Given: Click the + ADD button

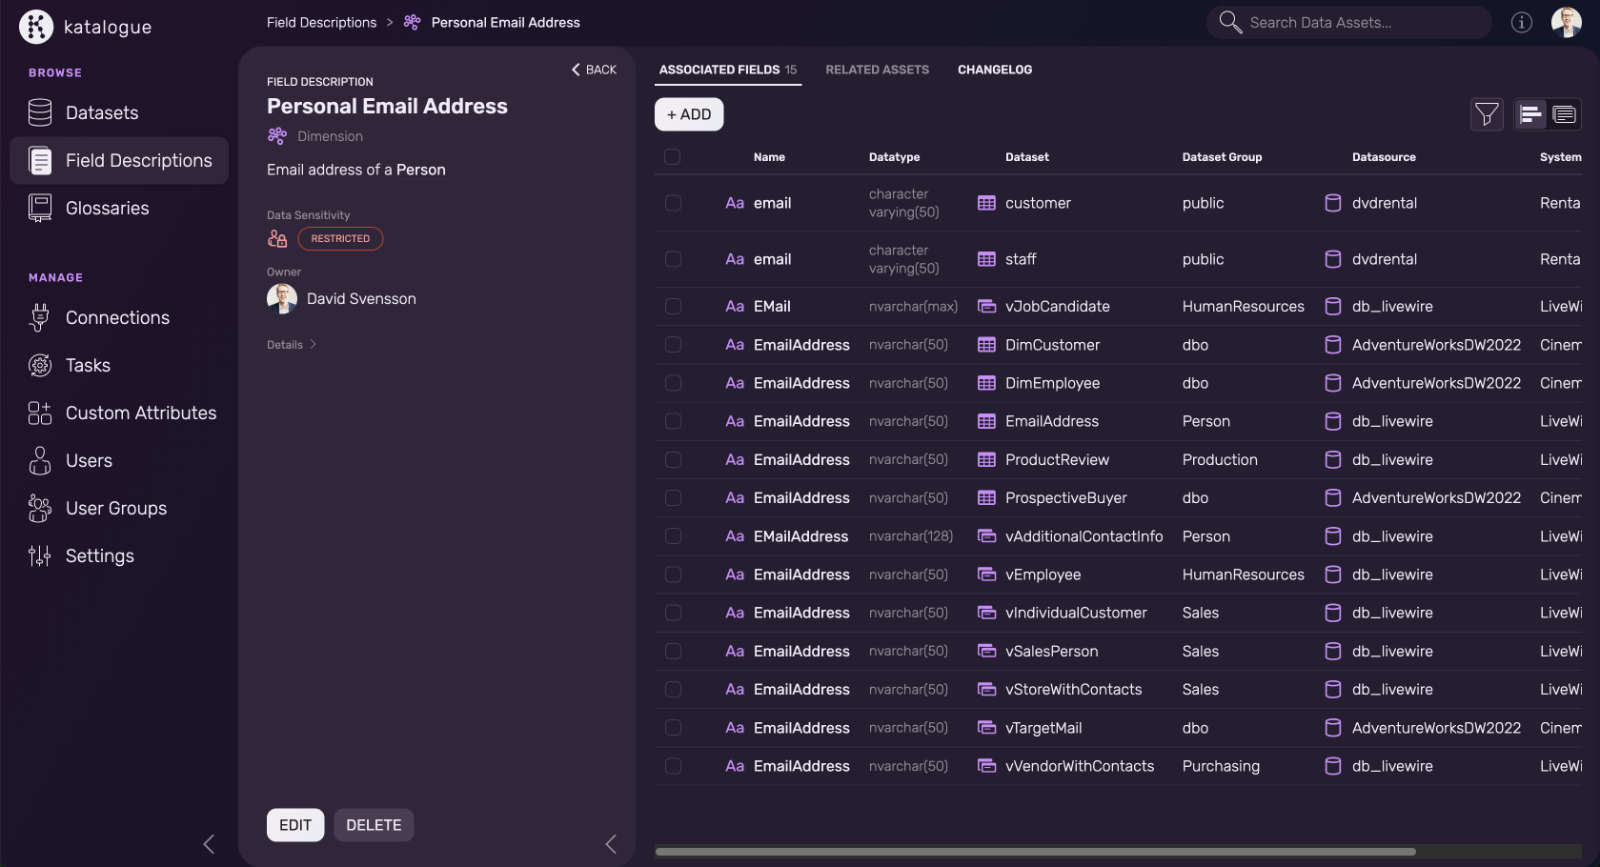Looking at the screenshot, I should click(x=688, y=115).
